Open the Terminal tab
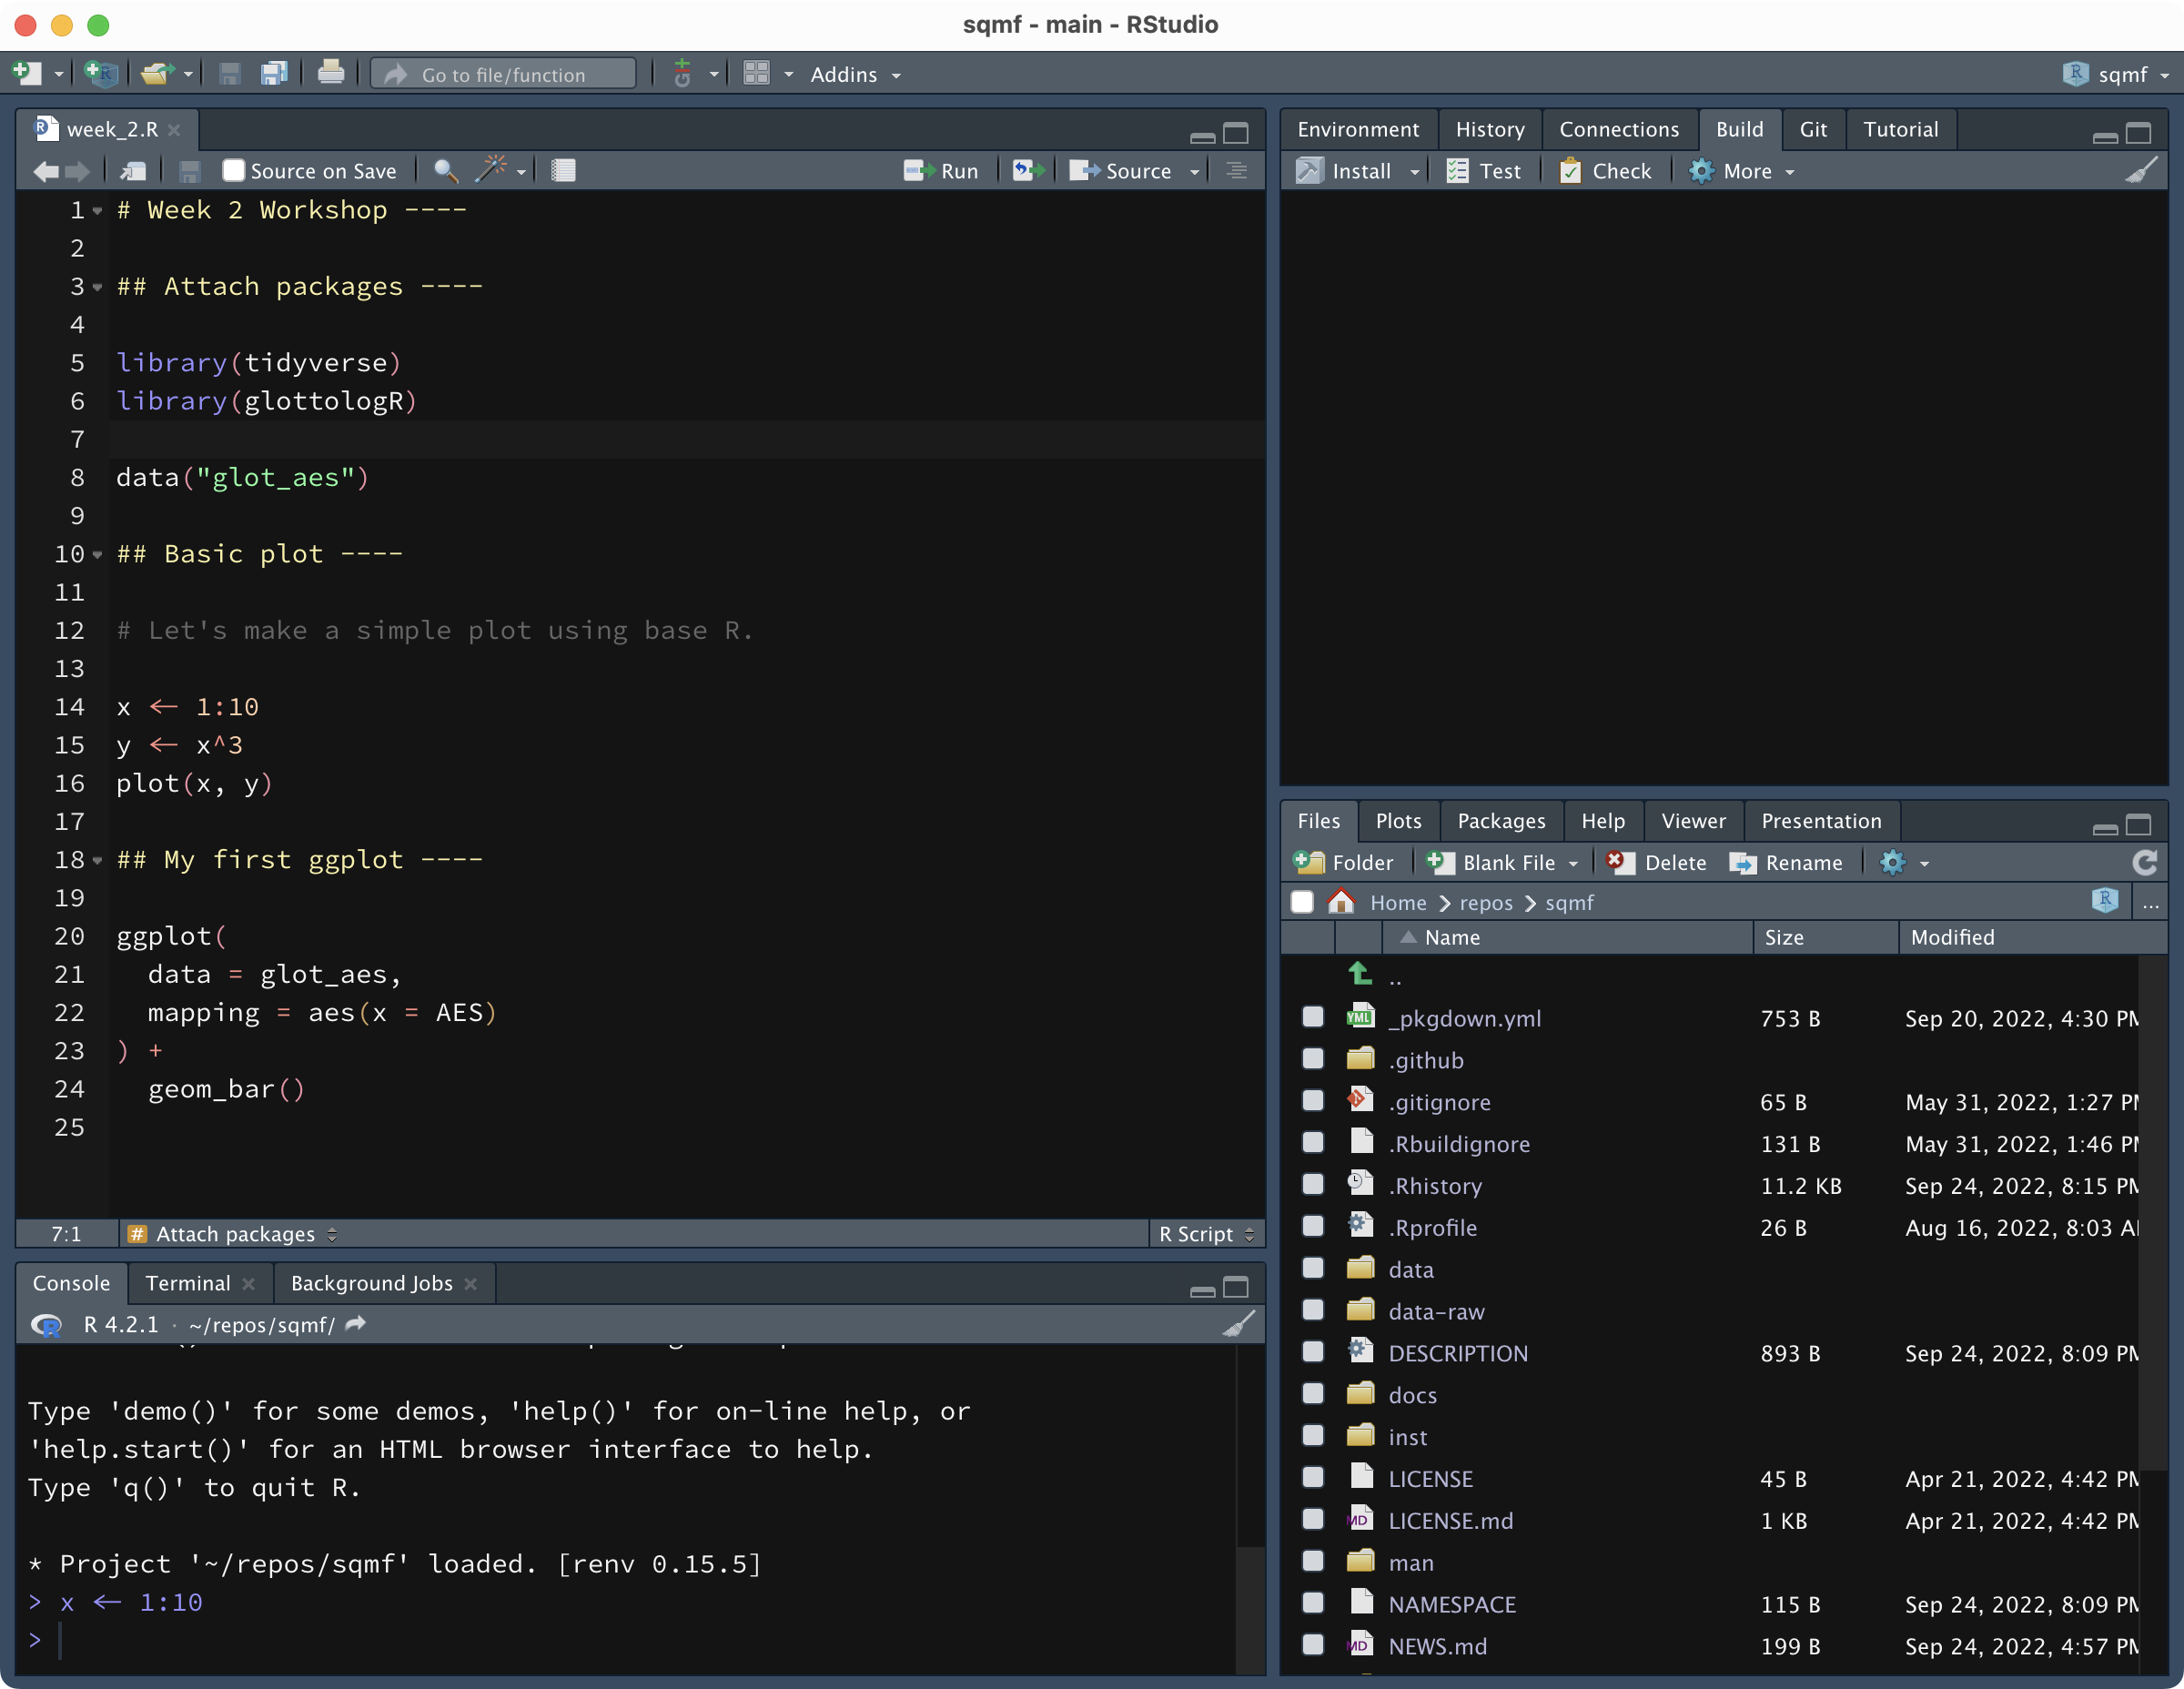Viewport: 2184px width, 1689px height. [x=187, y=1283]
